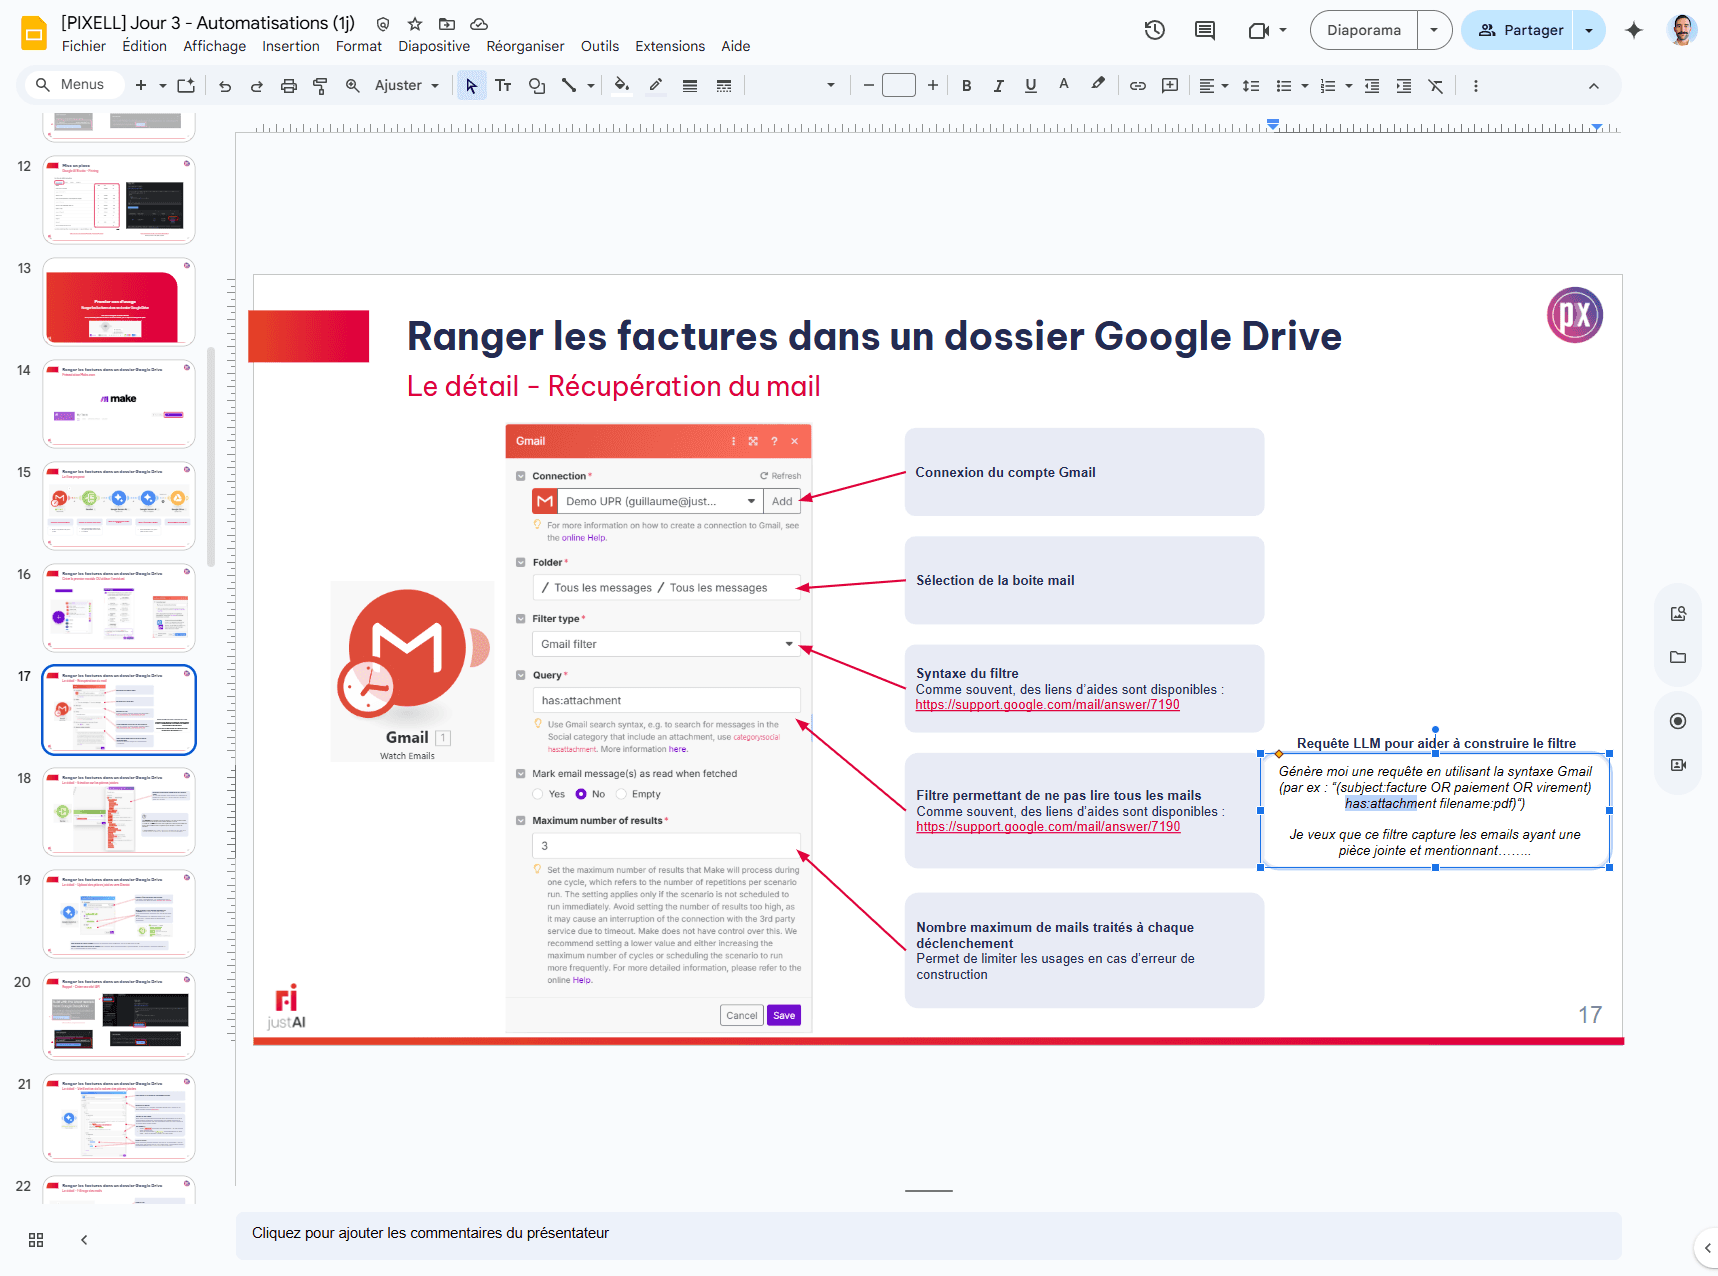Open the Fichier menu
1718x1276 pixels.
click(84, 46)
